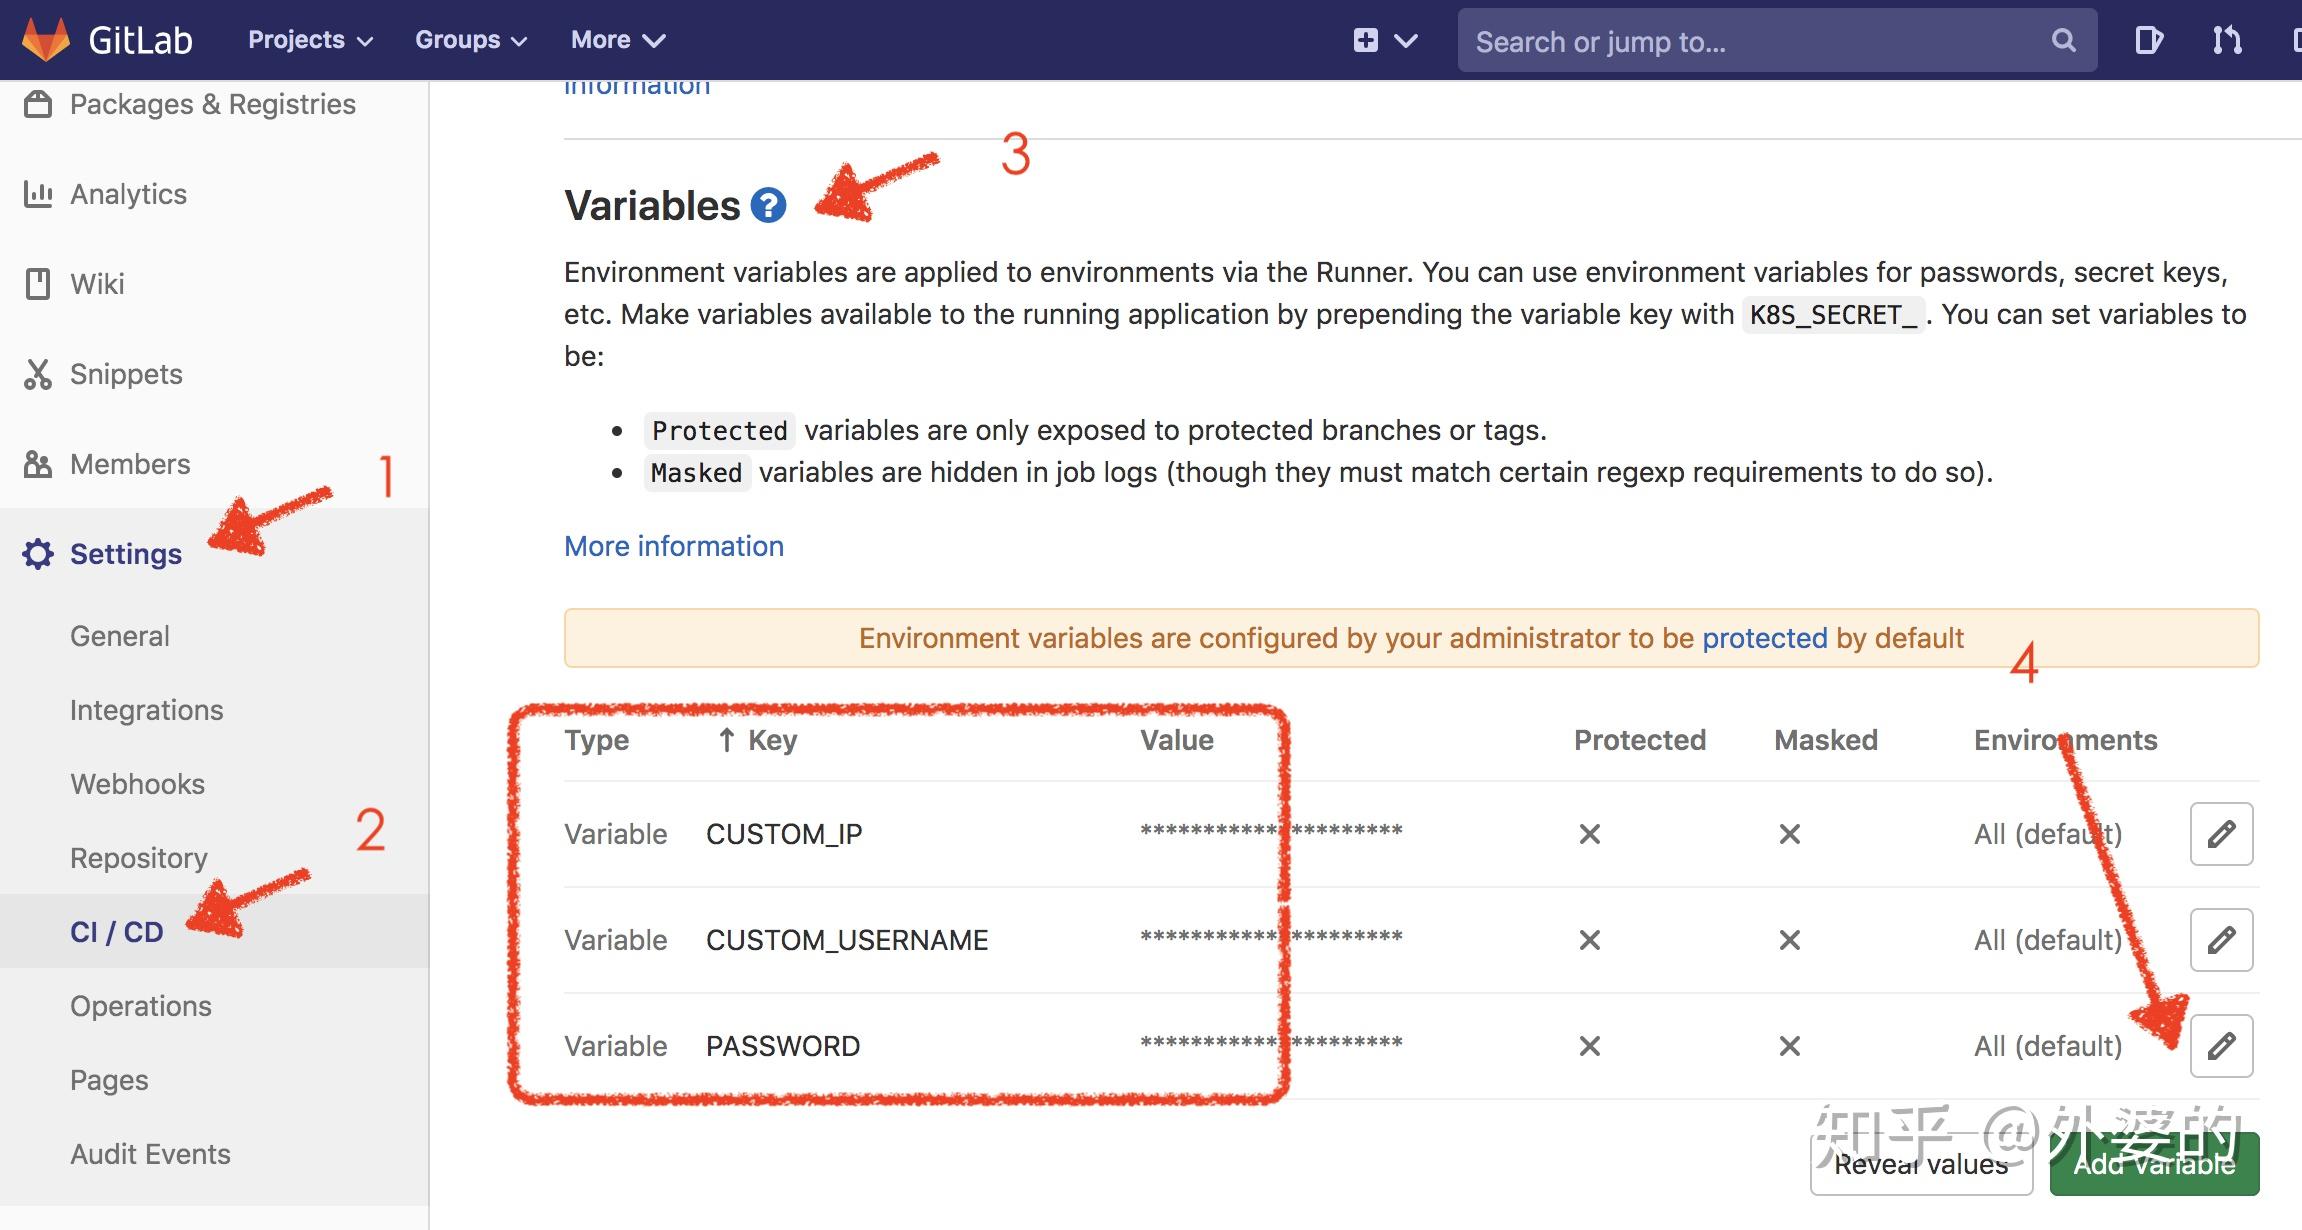Select CI / CD in the Settings sidebar

pyautogui.click(x=113, y=931)
